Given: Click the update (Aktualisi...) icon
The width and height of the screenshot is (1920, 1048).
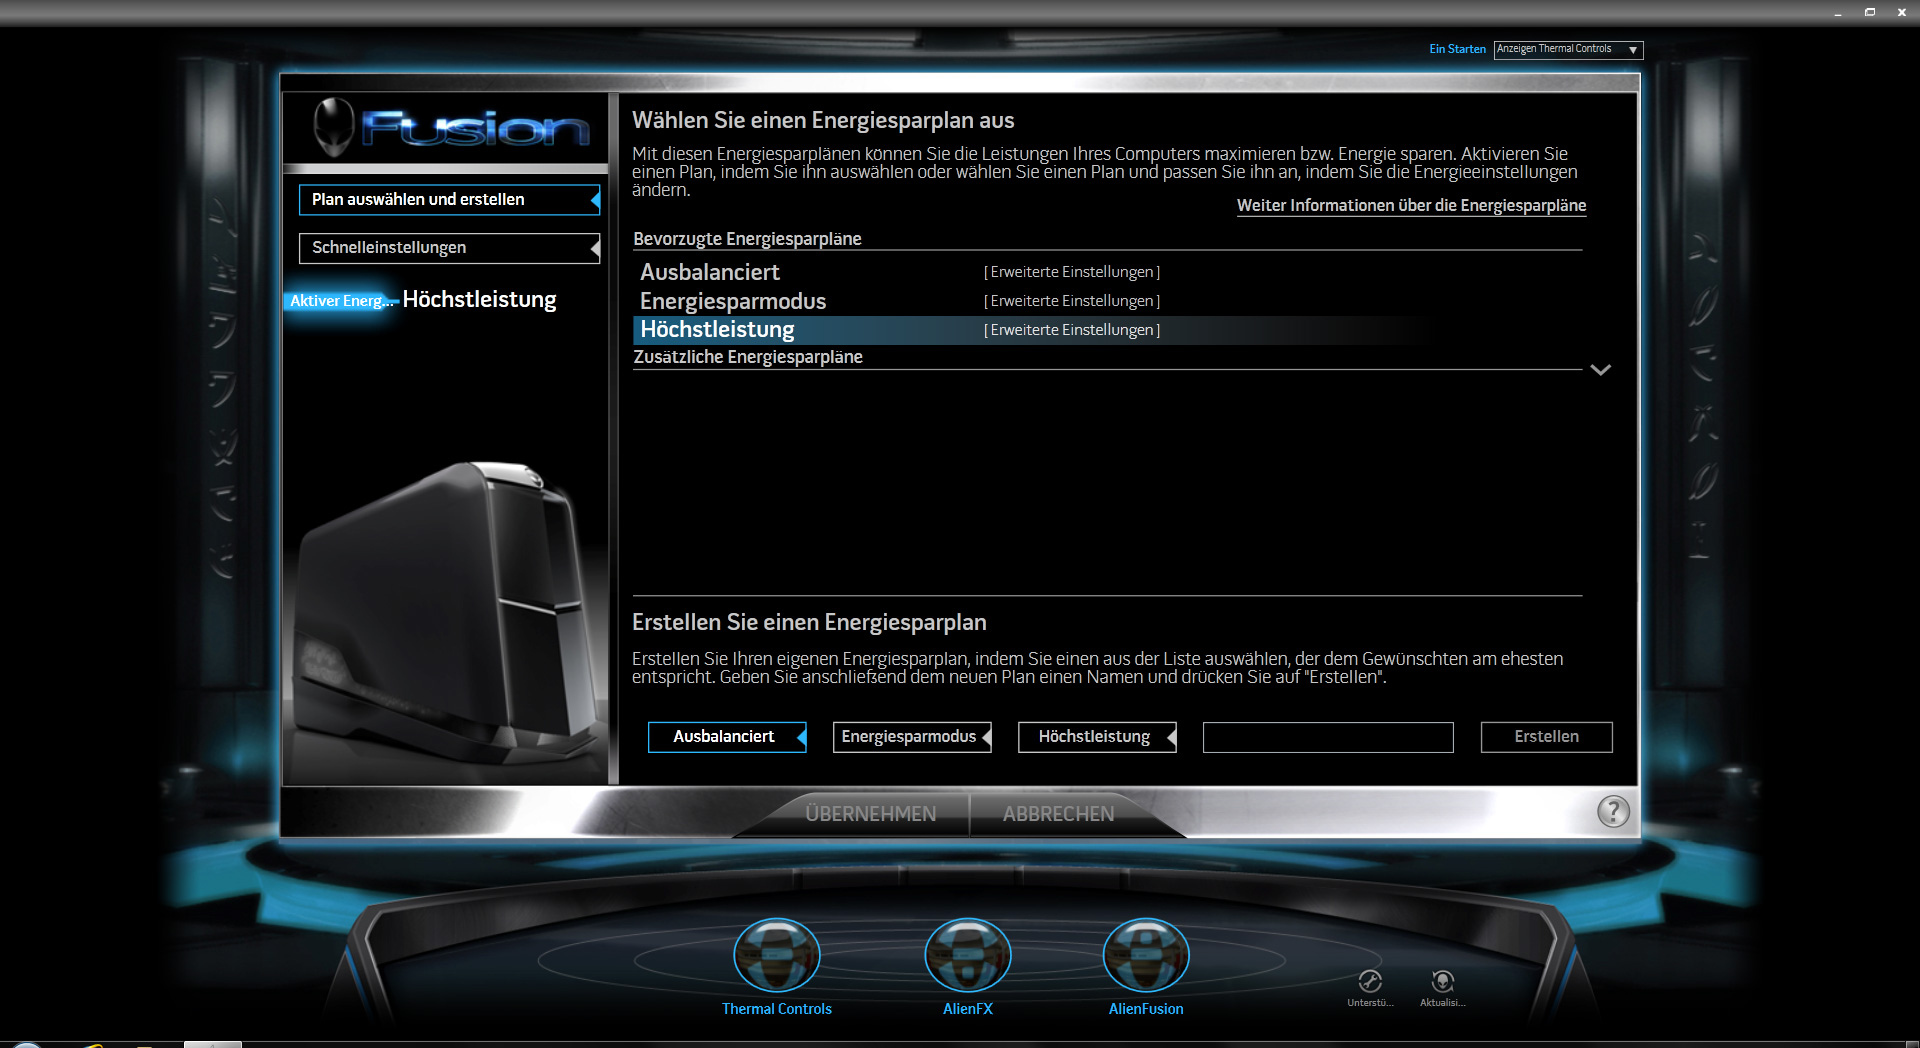Looking at the screenshot, I should pos(1442,981).
